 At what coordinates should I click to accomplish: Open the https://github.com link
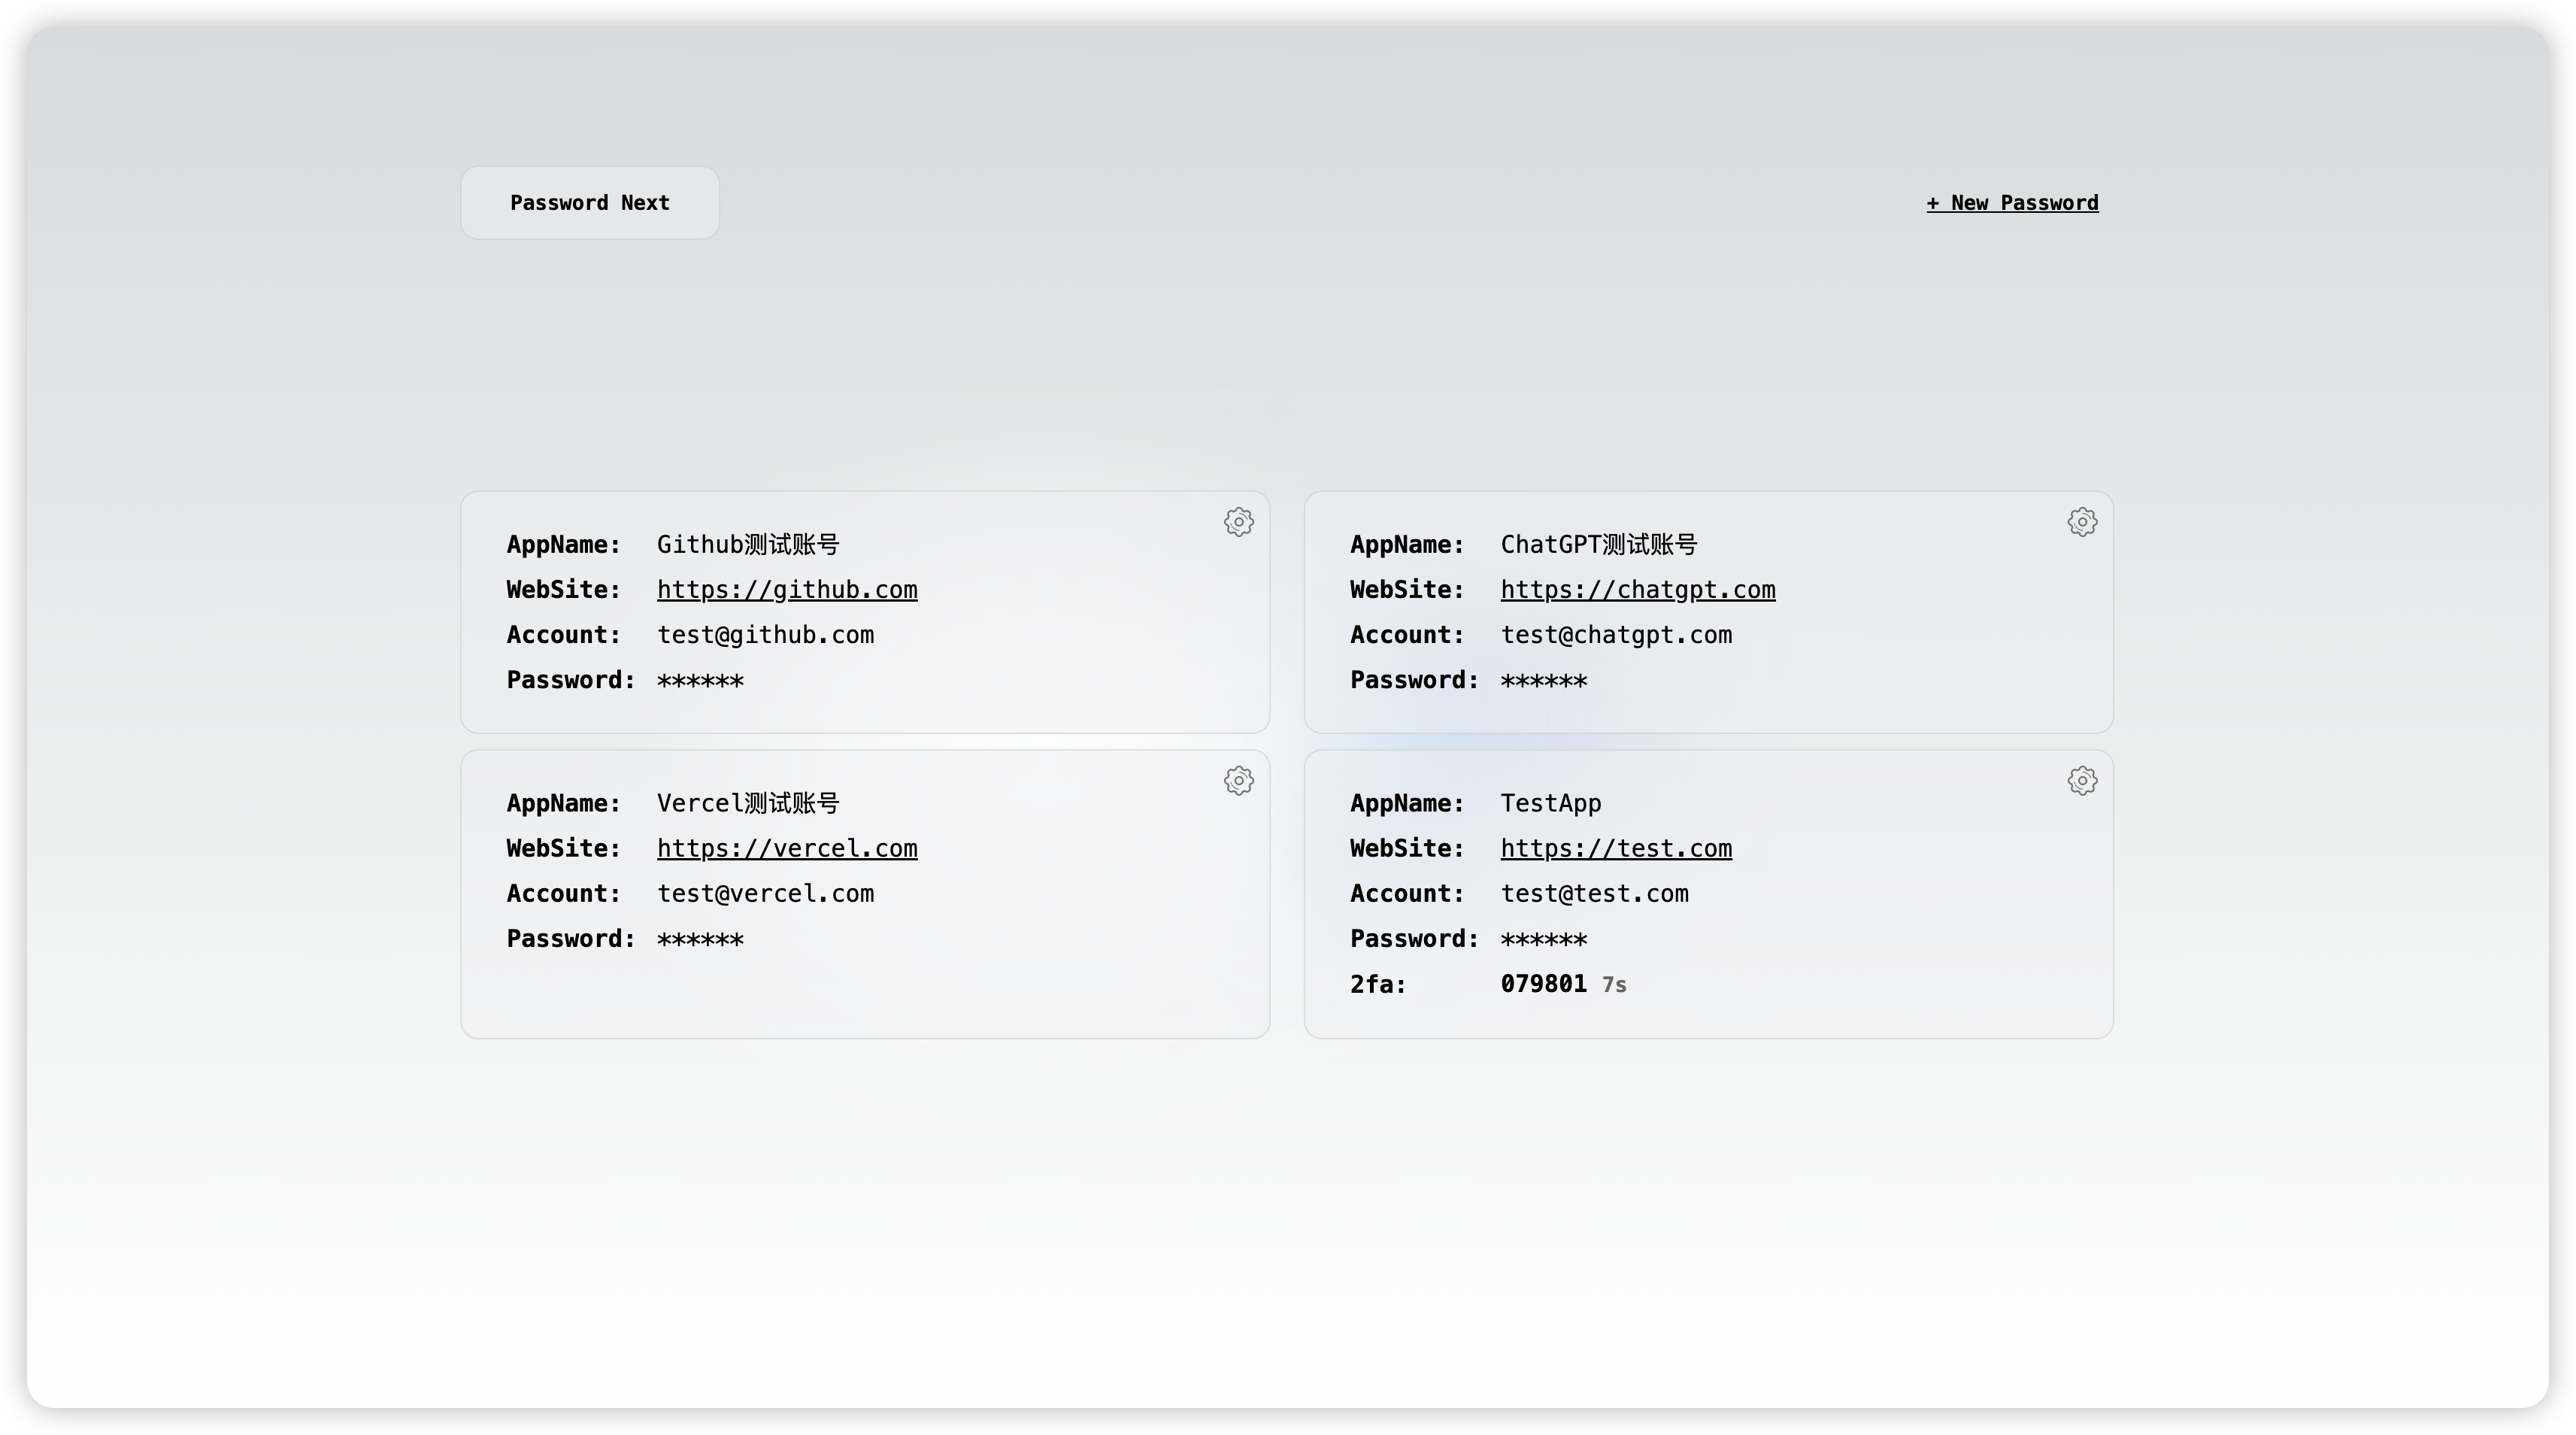[x=787, y=590]
